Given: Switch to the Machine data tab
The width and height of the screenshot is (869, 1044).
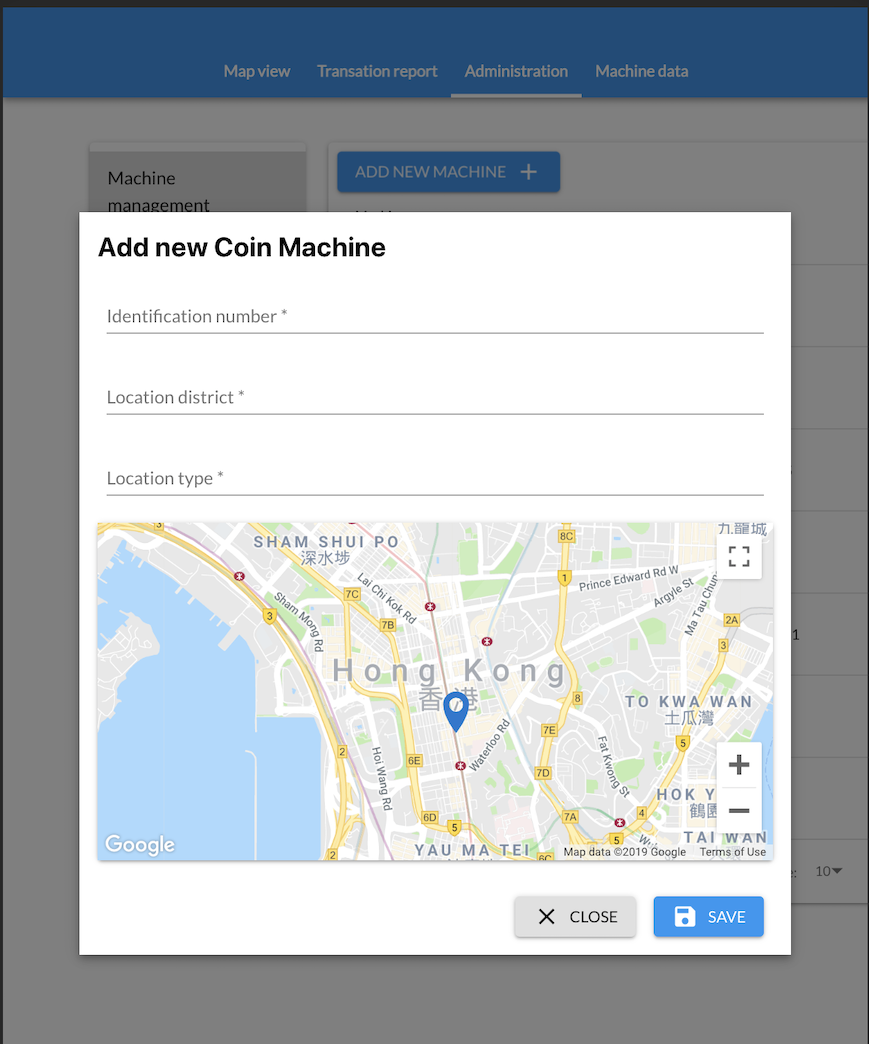Looking at the screenshot, I should [x=641, y=71].
